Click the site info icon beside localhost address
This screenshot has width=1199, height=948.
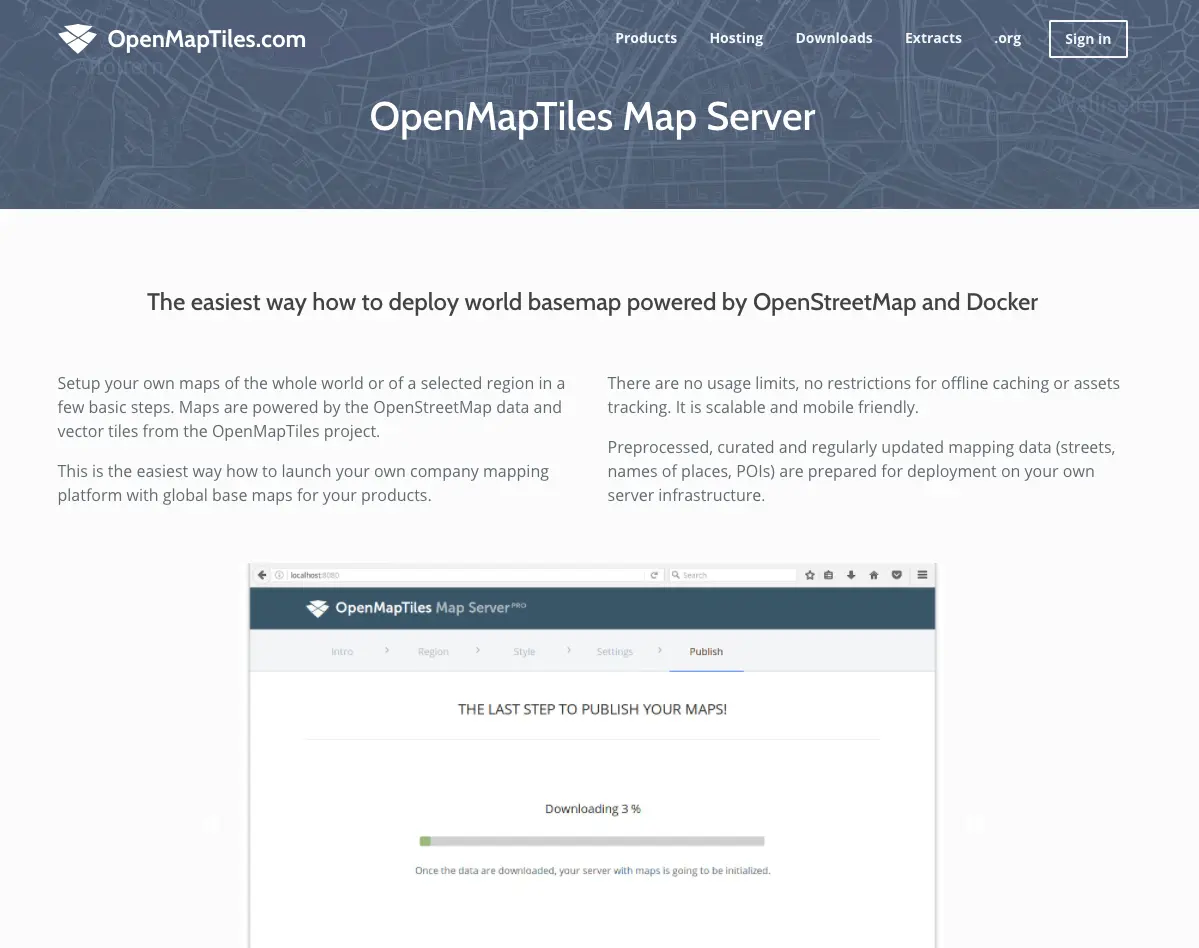pyautogui.click(x=279, y=575)
